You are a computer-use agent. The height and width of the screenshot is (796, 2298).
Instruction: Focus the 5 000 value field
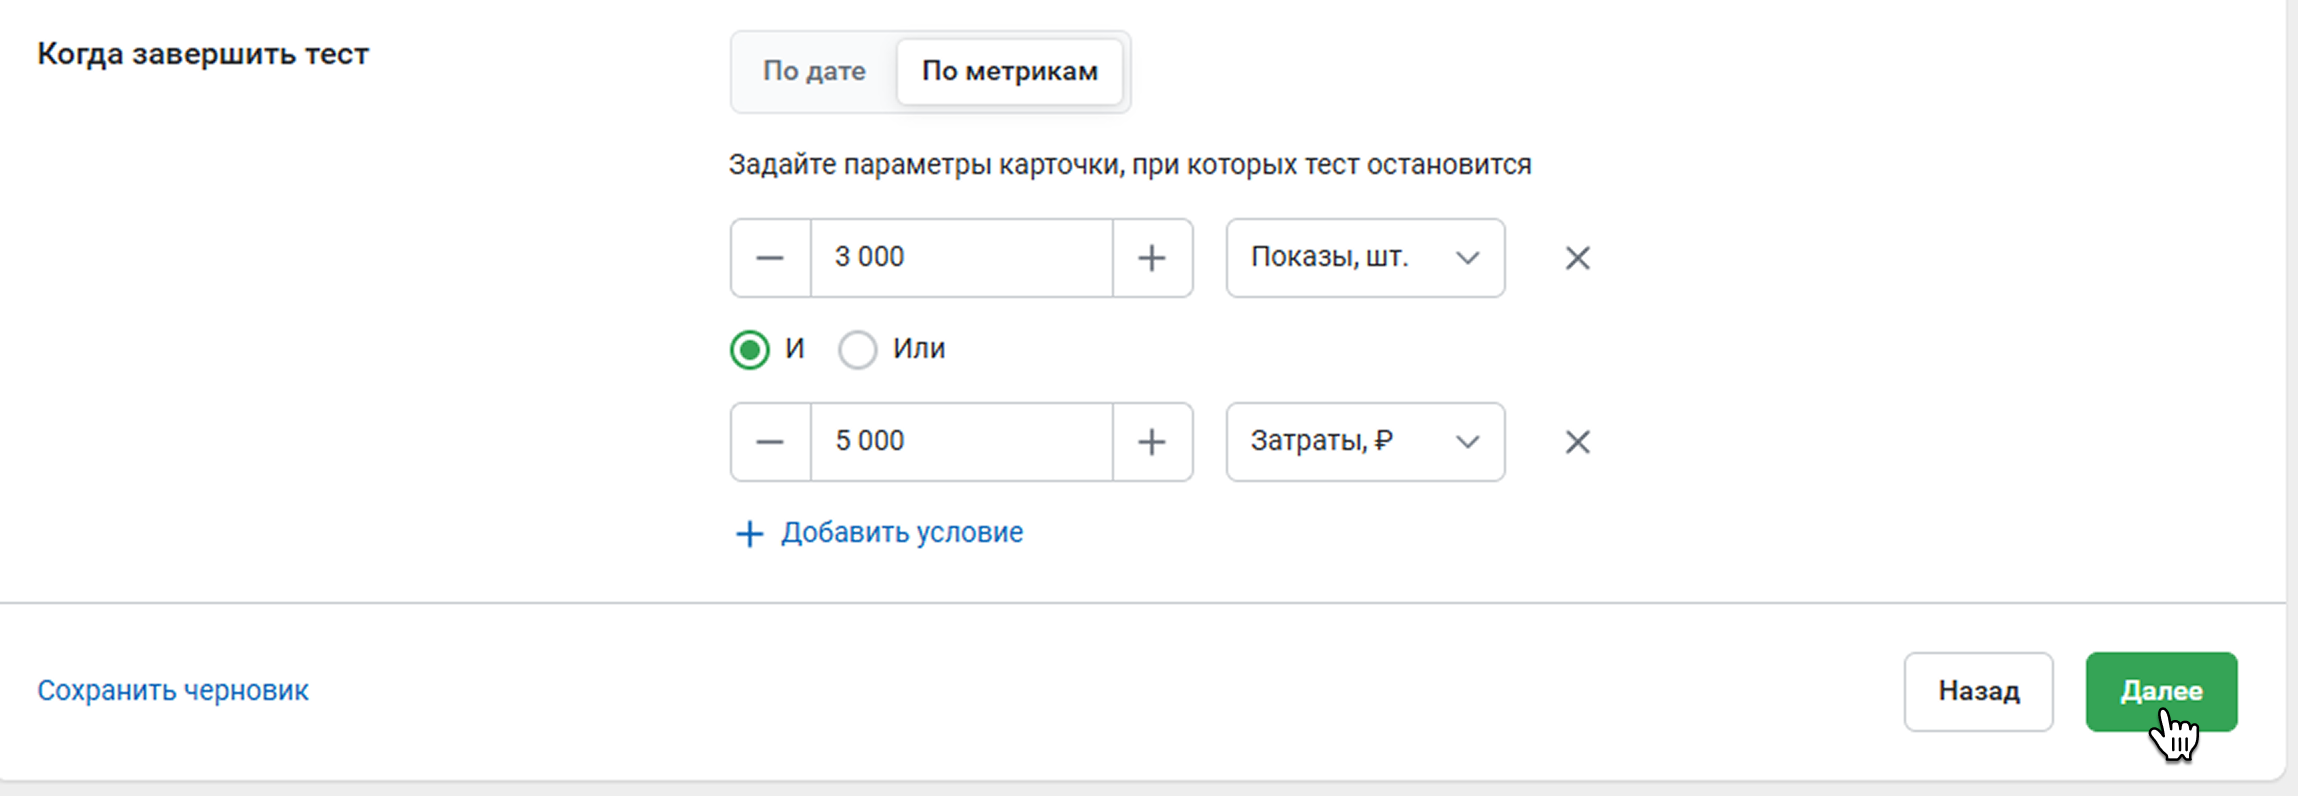pos(960,442)
